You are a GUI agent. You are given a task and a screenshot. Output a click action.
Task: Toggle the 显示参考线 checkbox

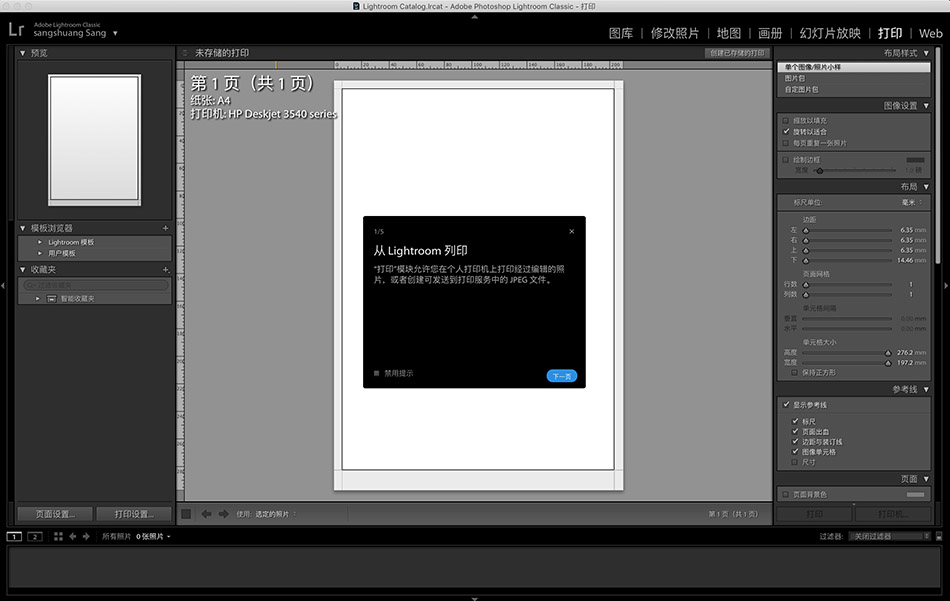[x=786, y=405]
